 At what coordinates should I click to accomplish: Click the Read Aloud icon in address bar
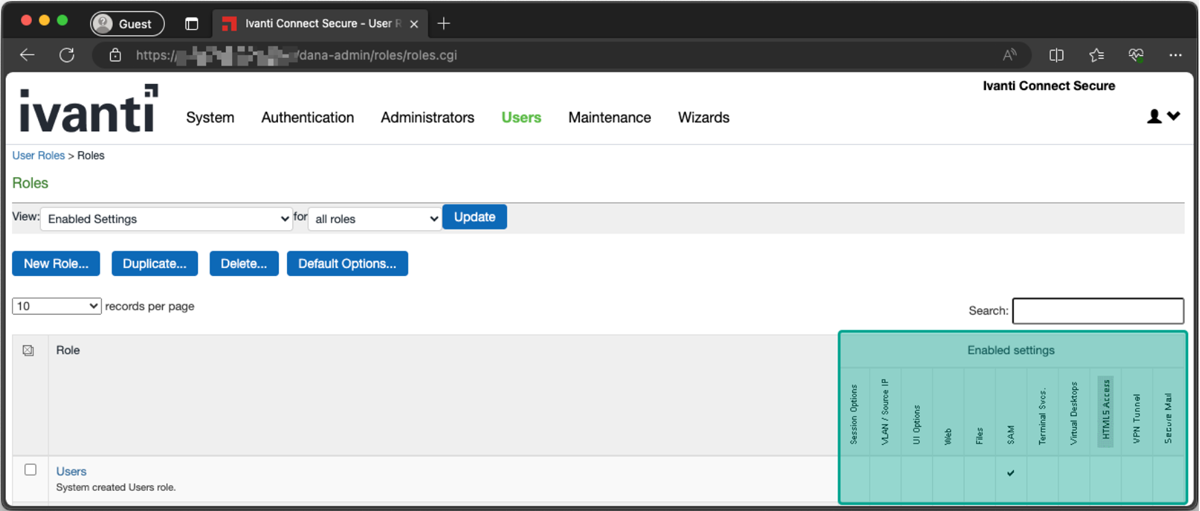[x=1010, y=55]
